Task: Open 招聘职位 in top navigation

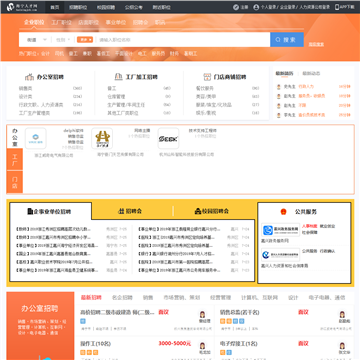Action: (77, 7)
